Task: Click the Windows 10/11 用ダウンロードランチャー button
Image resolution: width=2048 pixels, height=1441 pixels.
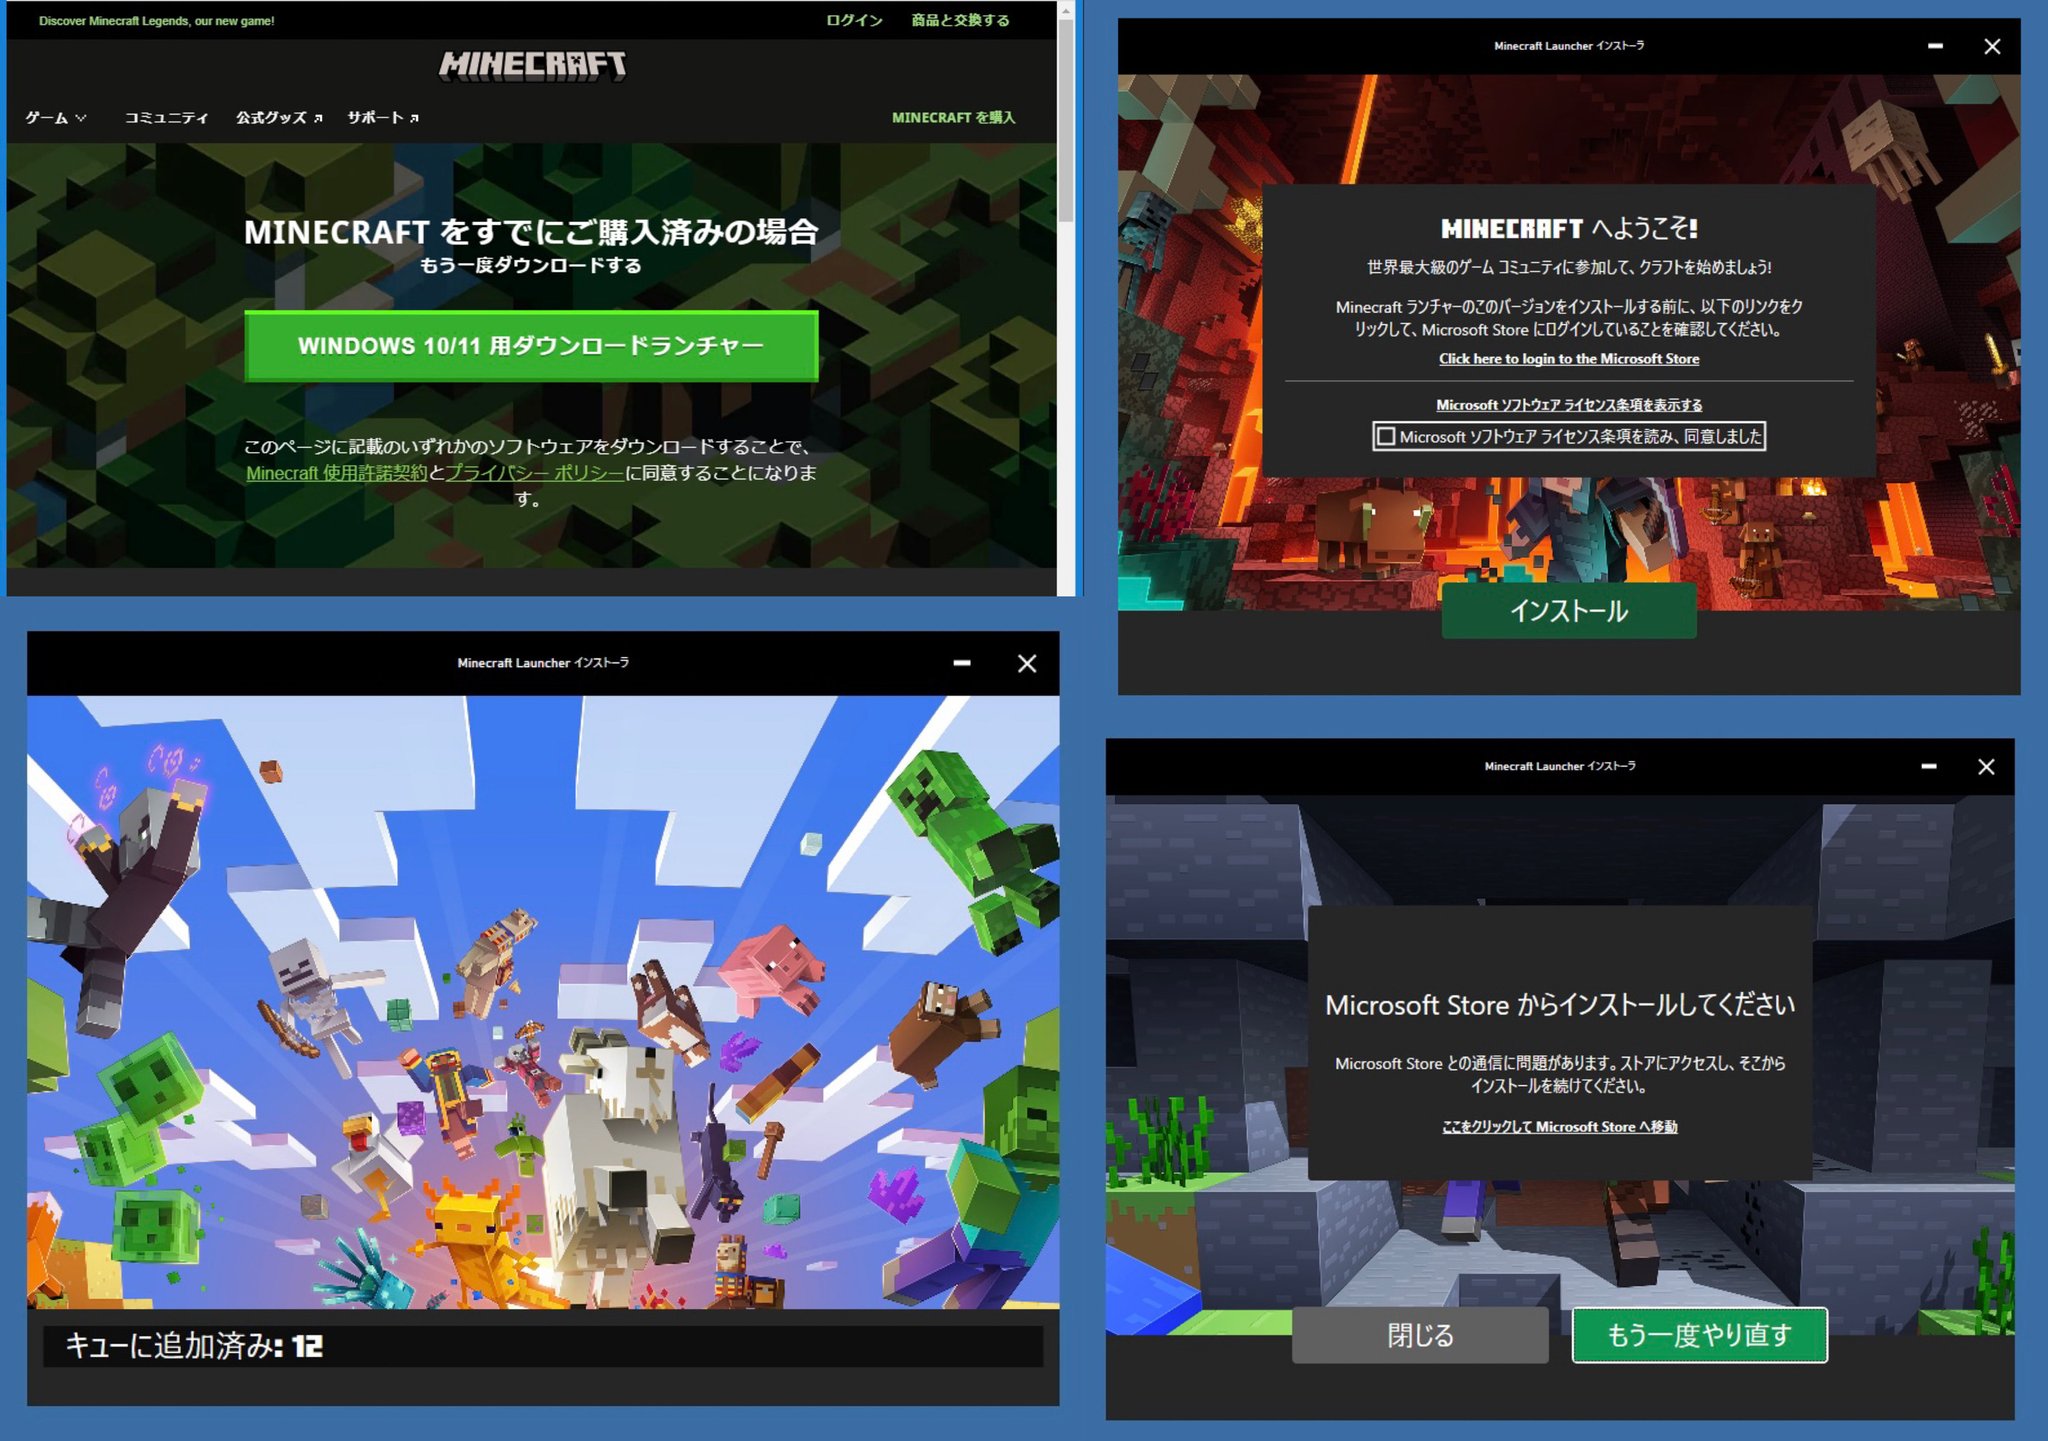Action: pyautogui.click(x=531, y=346)
